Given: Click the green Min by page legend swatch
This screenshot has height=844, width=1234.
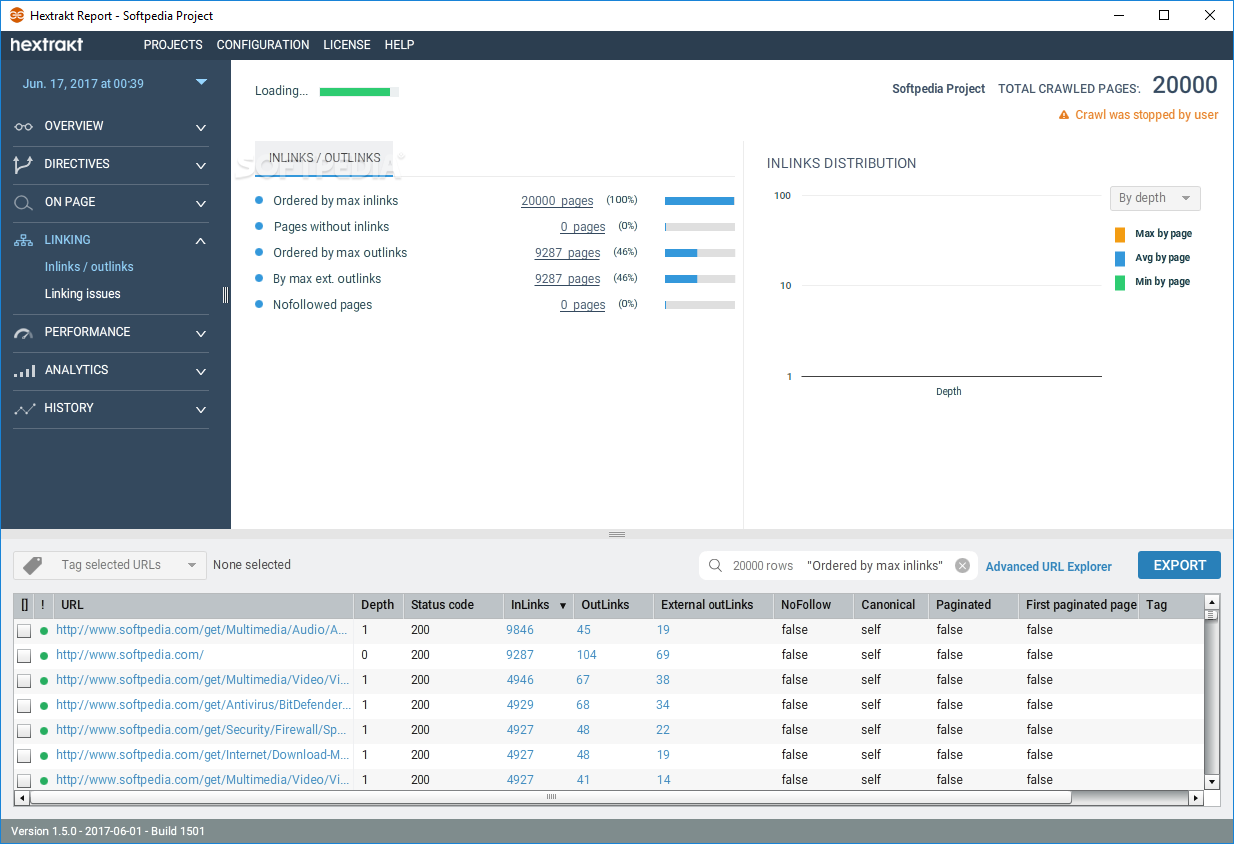Looking at the screenshot, I should pyautogui.click(x=1120, y=283).
